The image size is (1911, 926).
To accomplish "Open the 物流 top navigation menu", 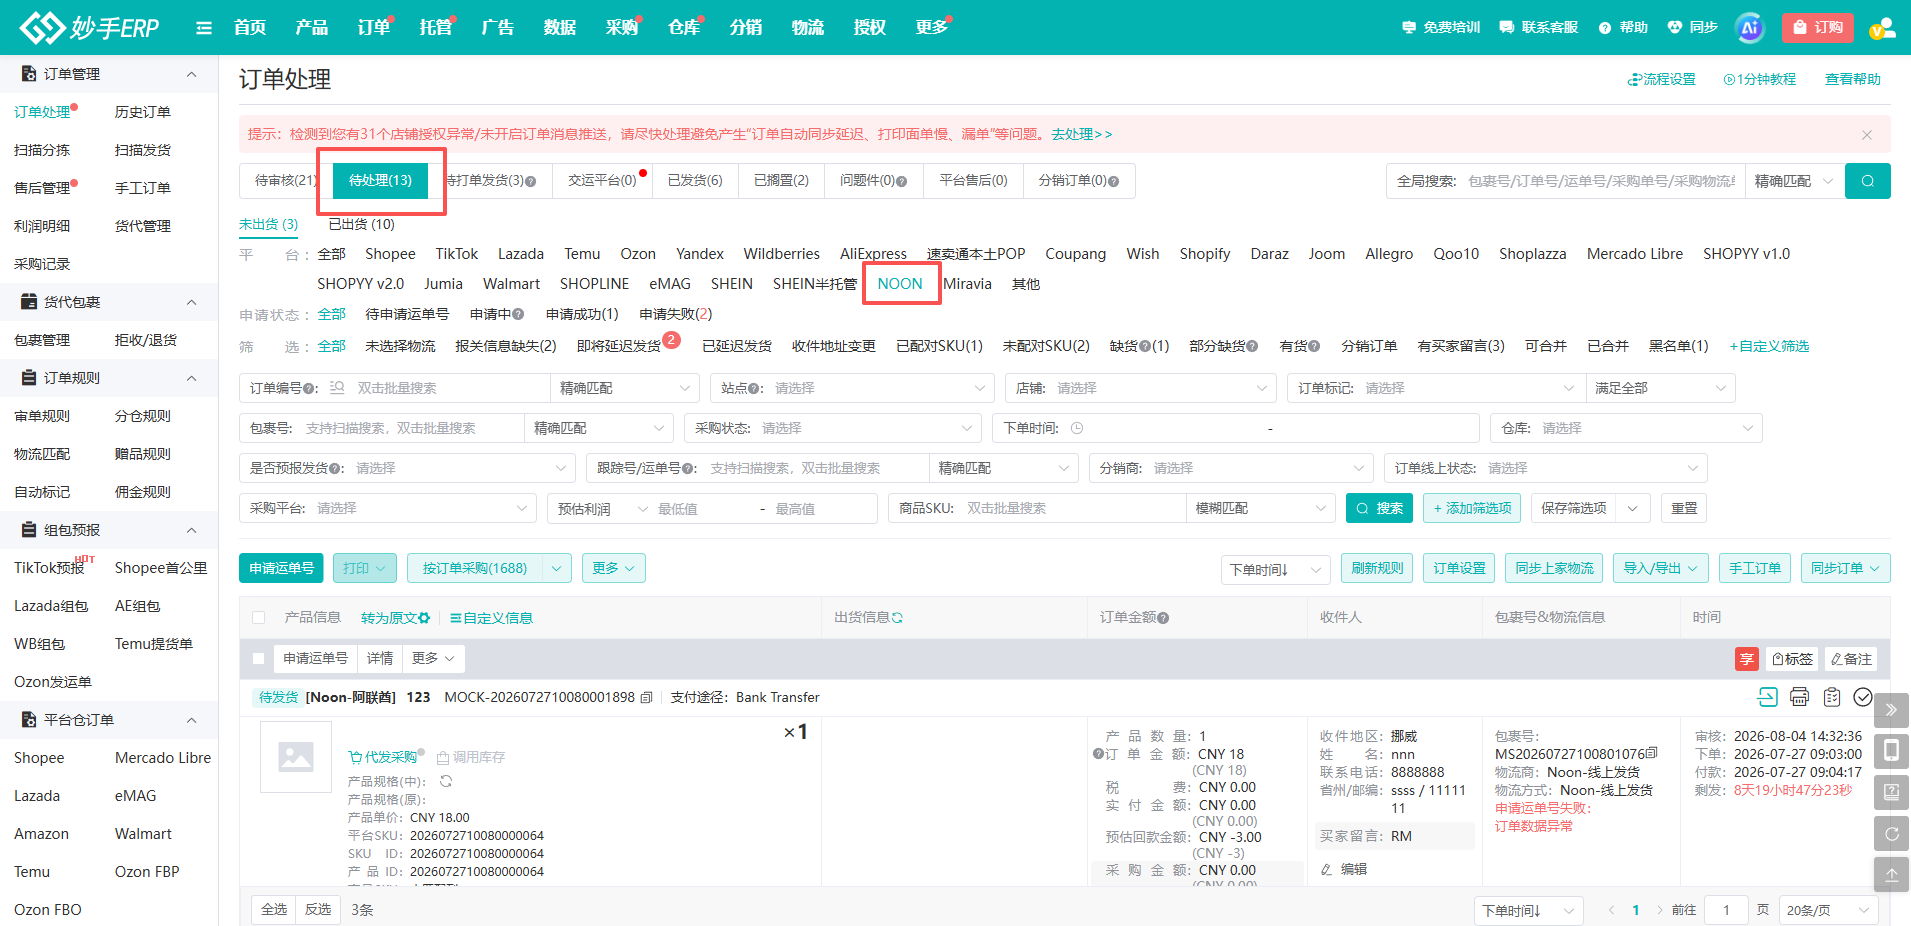I will click(x=807, y=28).
